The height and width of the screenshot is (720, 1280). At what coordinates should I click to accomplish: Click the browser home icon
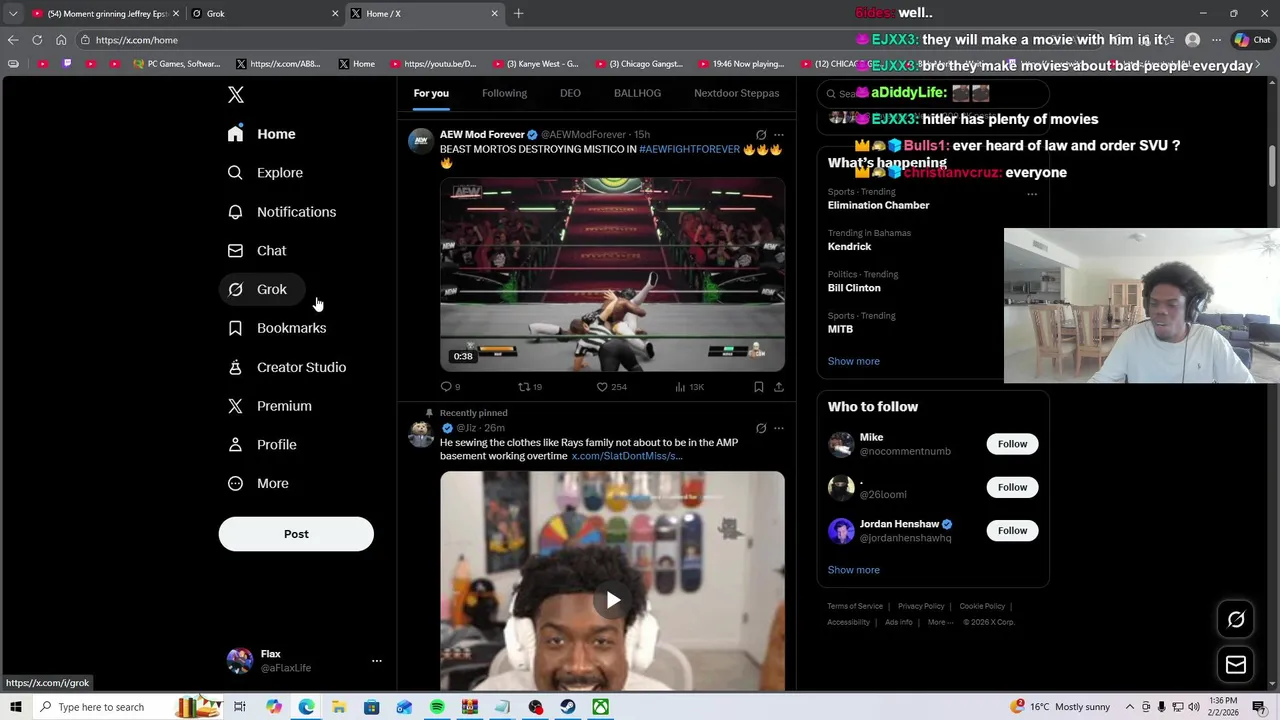coord(61,40)
